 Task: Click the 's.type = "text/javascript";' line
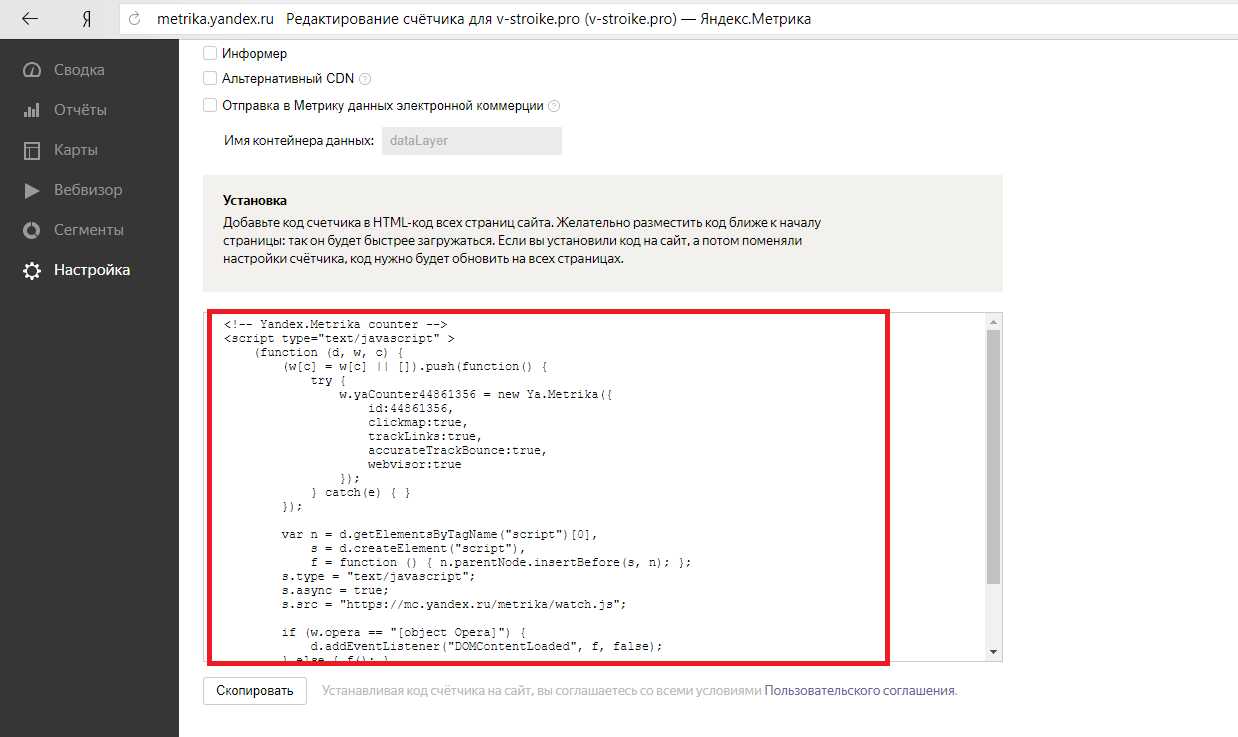click(x=378, y=576)
